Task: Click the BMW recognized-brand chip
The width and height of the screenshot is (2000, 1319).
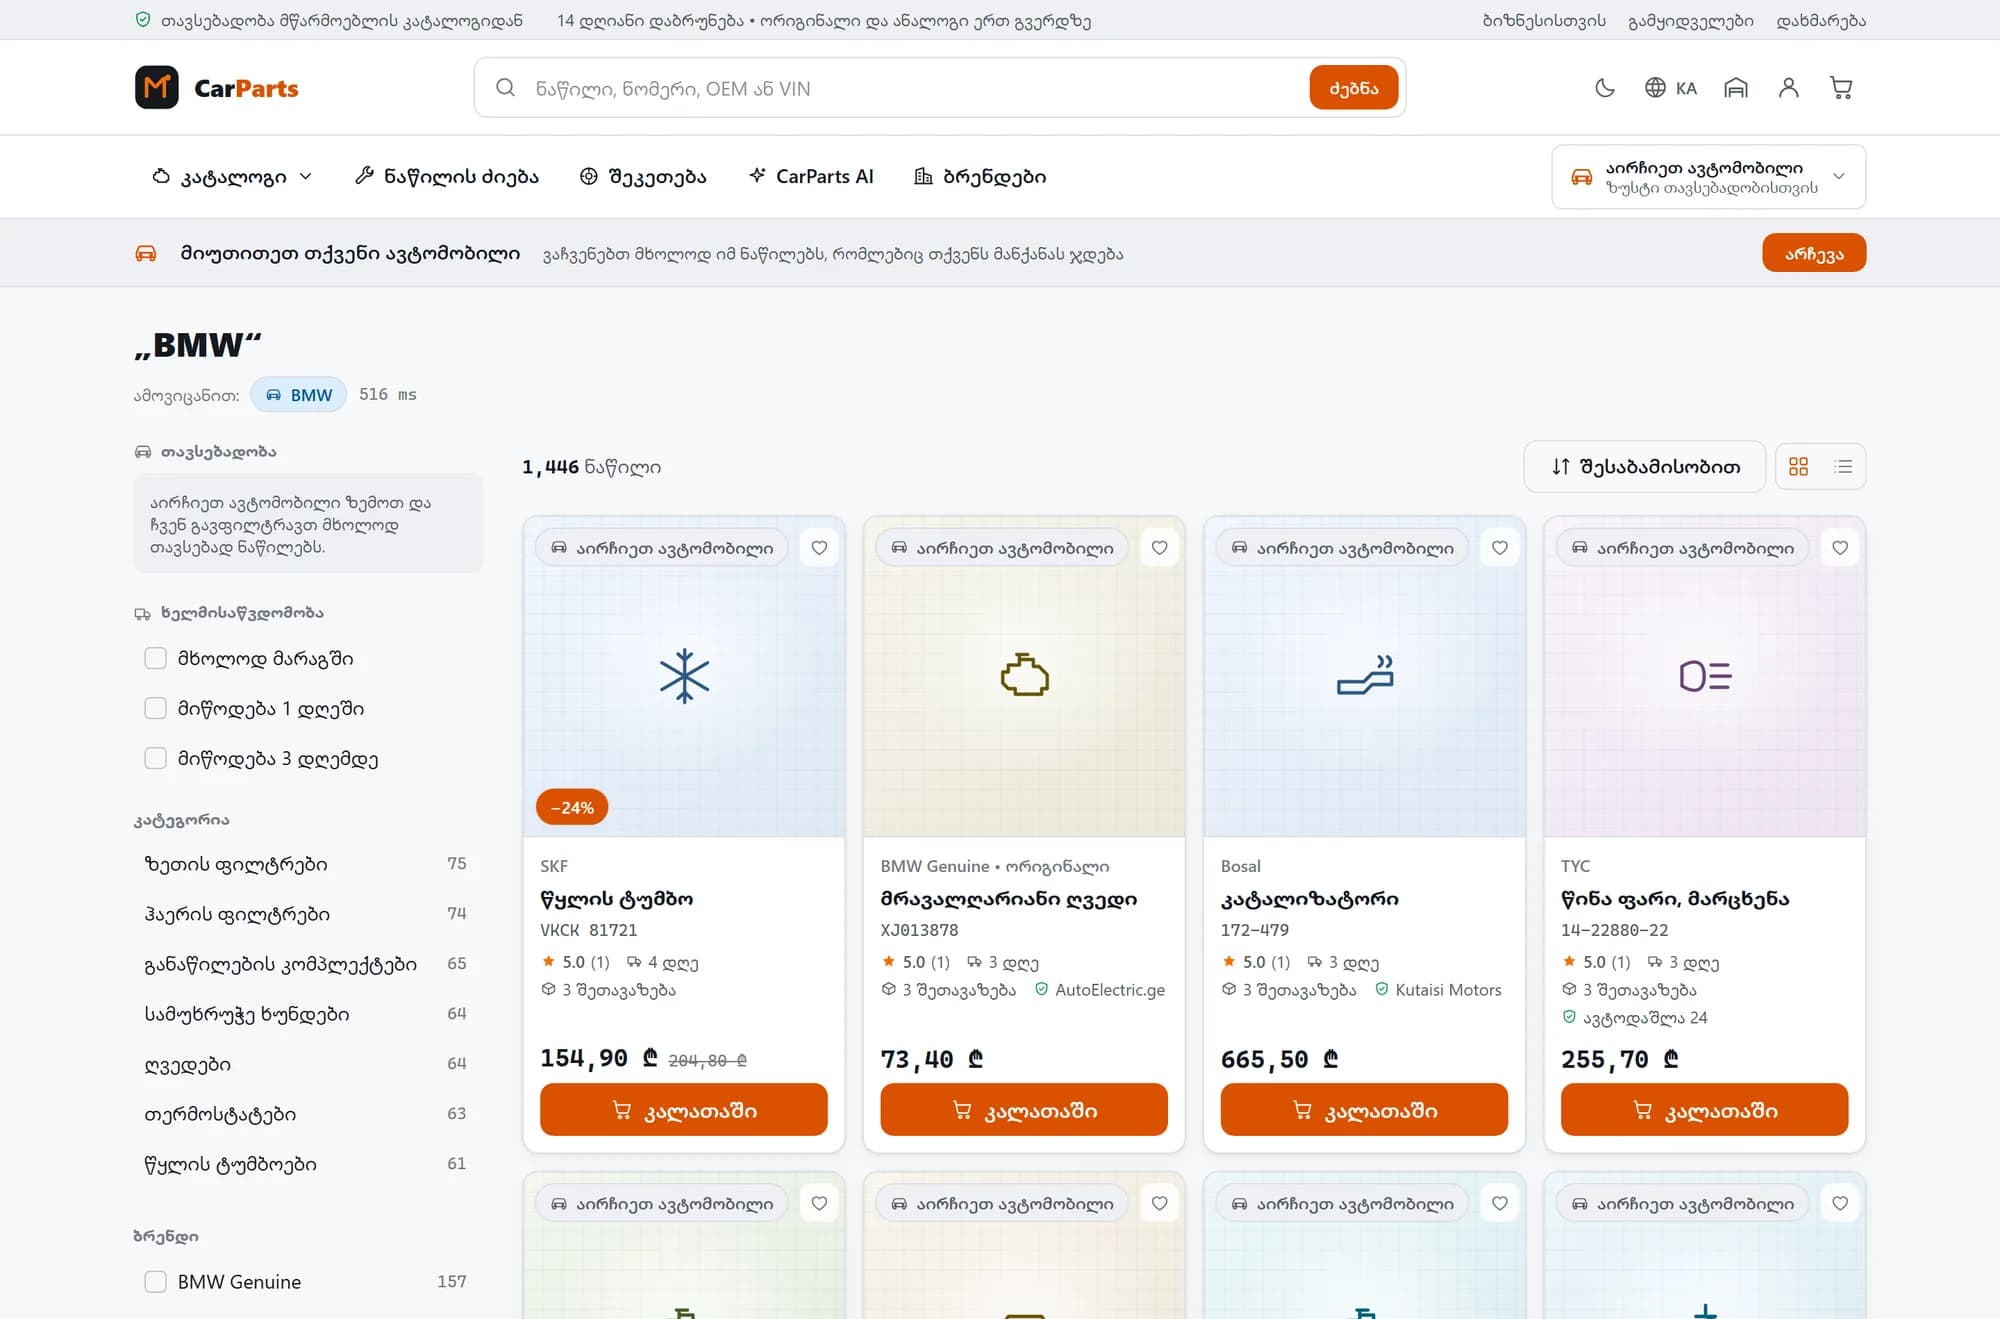Action: click(x=299, y=395)
